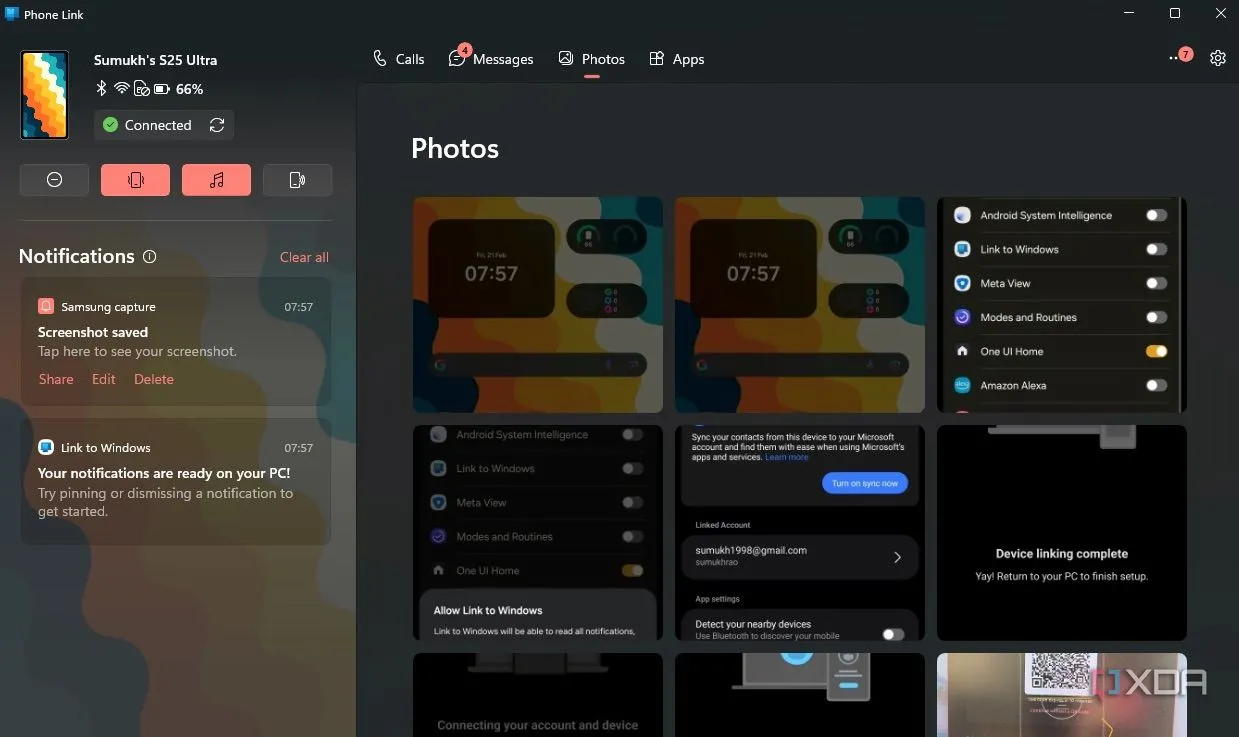Open the Device linking complete photo
The width and height of the screenshot is (1239, 737).
[1061, 532]
